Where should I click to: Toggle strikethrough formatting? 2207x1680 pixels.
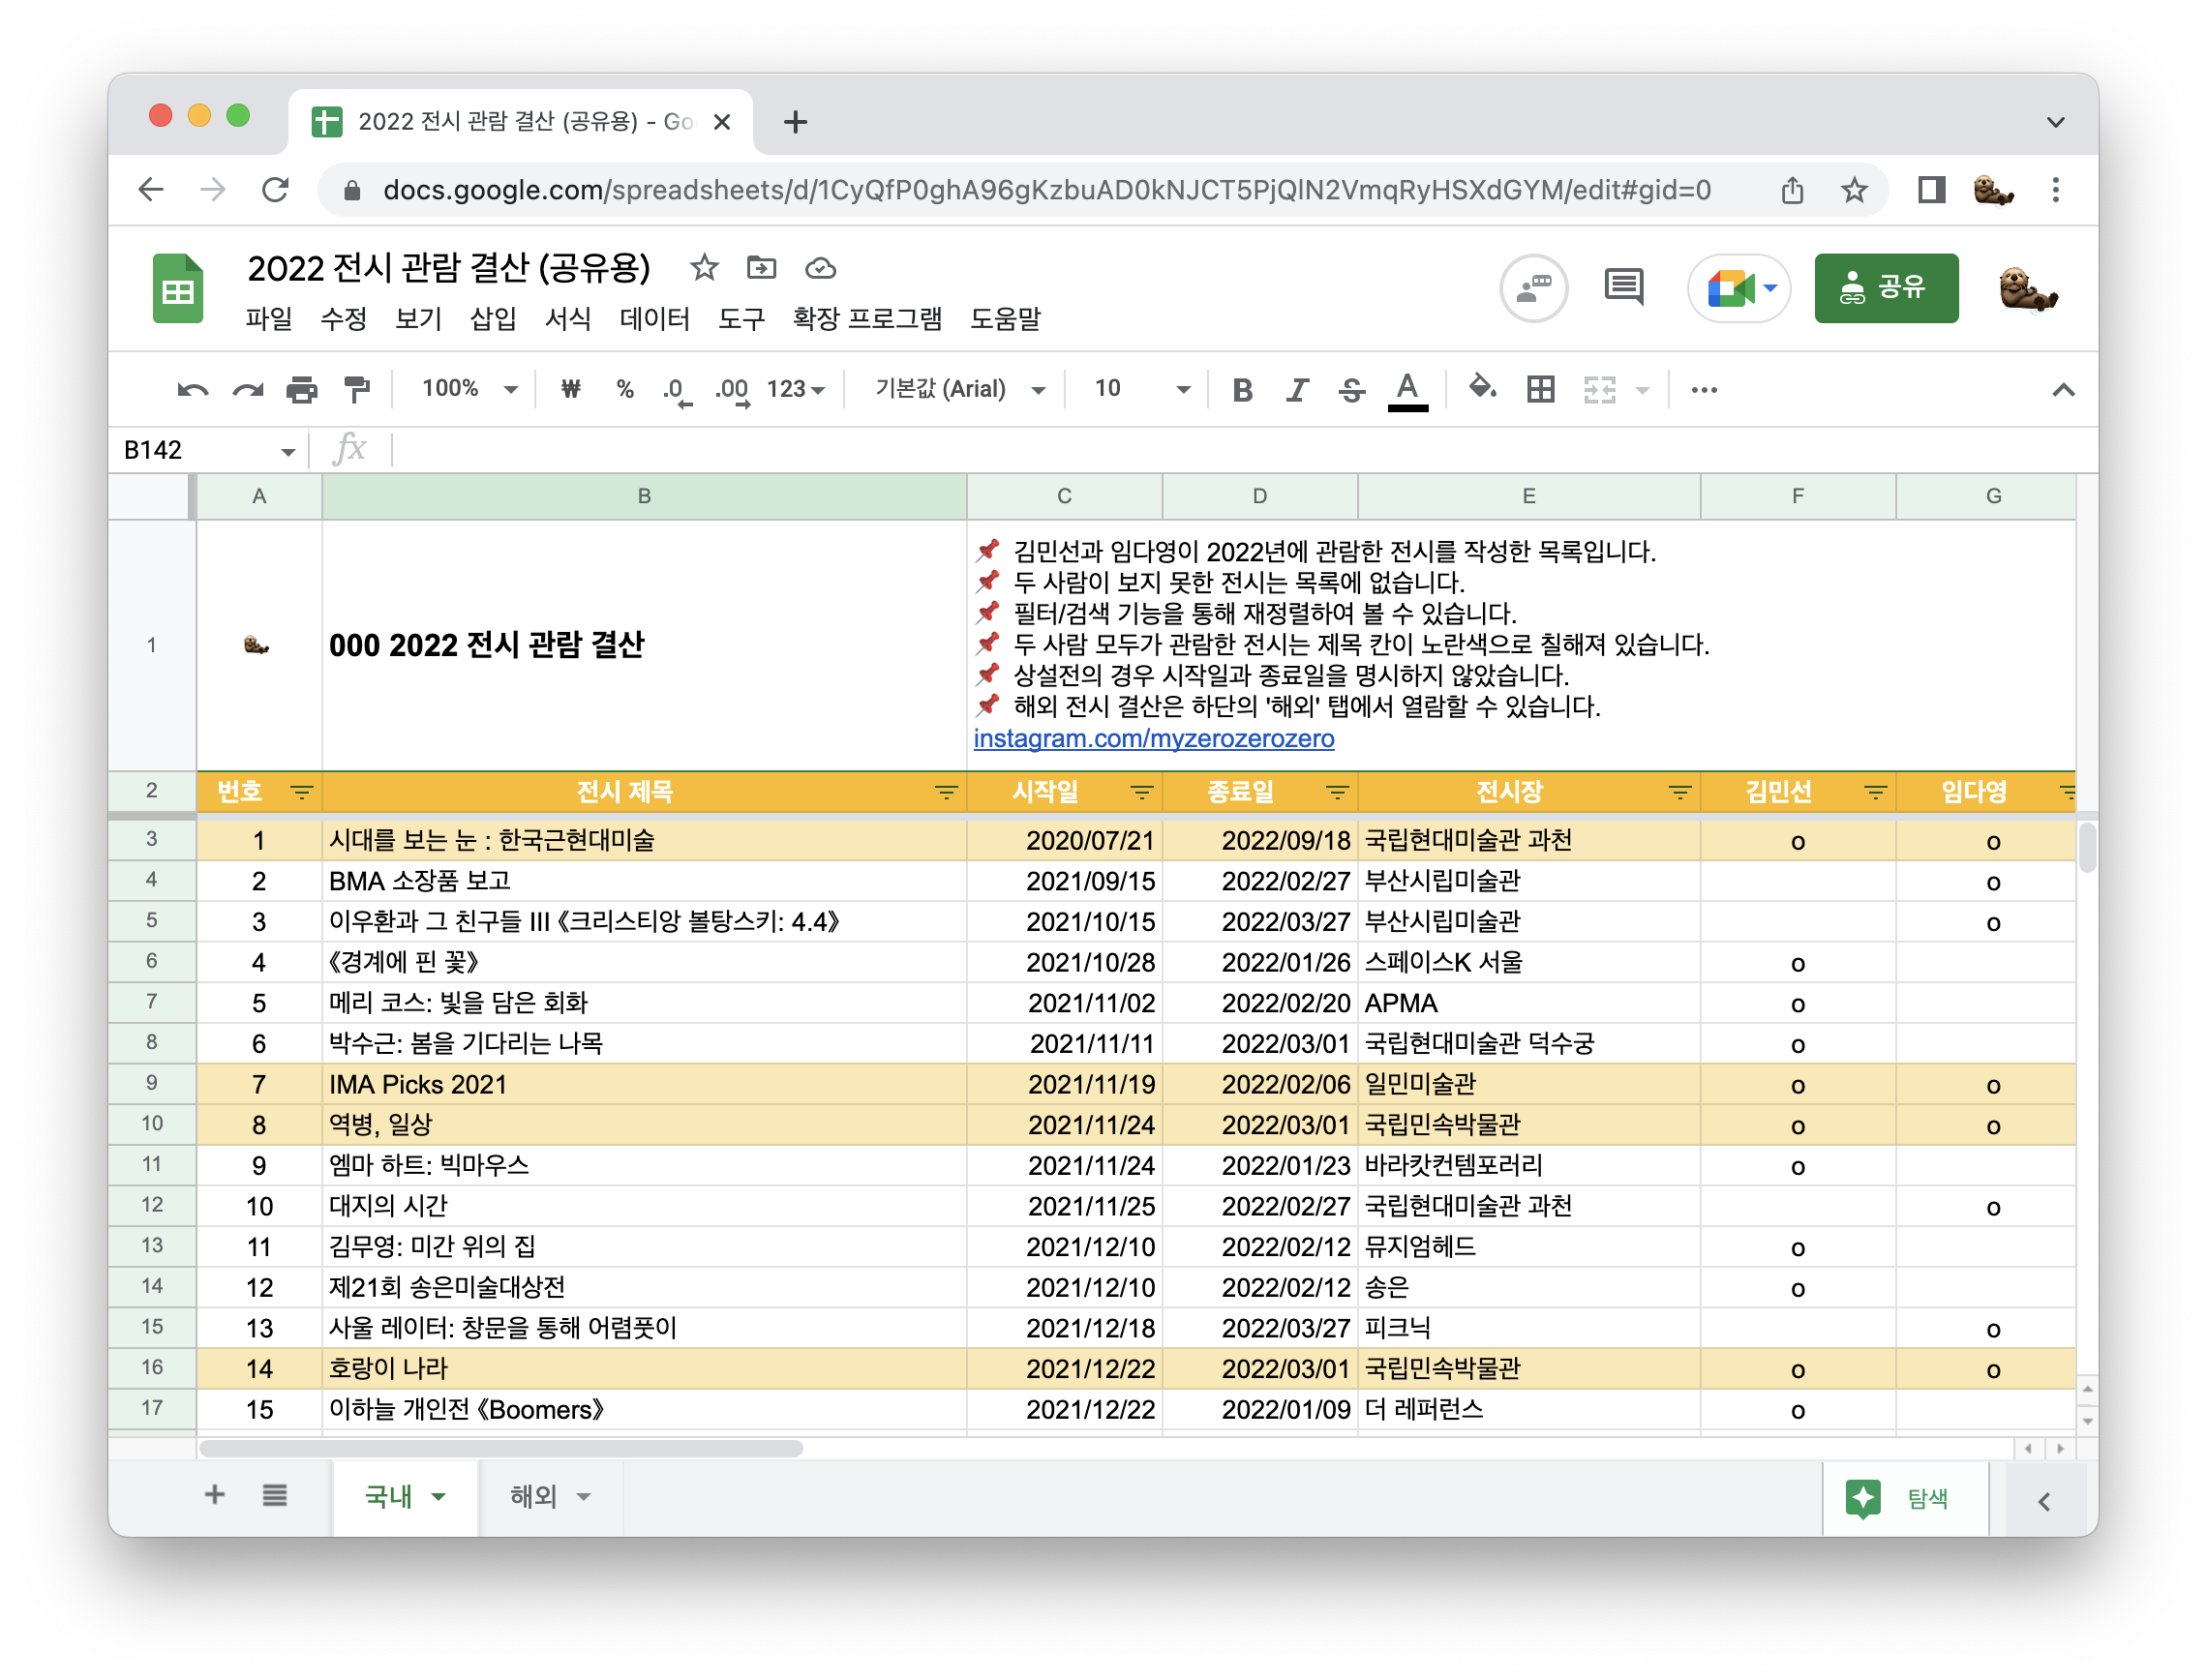tap(1351, 389)
